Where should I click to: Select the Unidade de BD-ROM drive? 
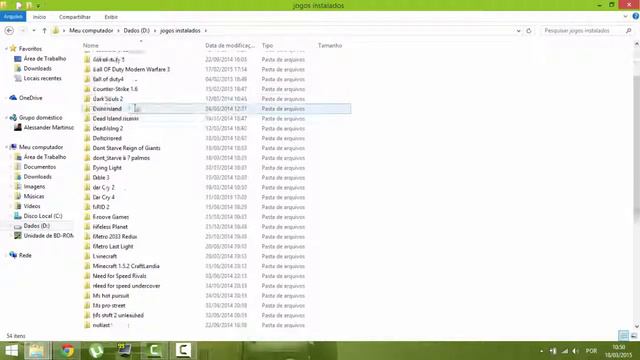click(x=48, y=236)
